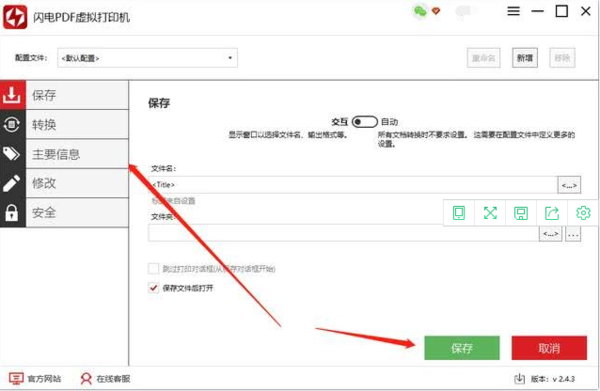Open the hamburger menu in title bar
The image size is (600, 391).
click(x=514, y=11)
